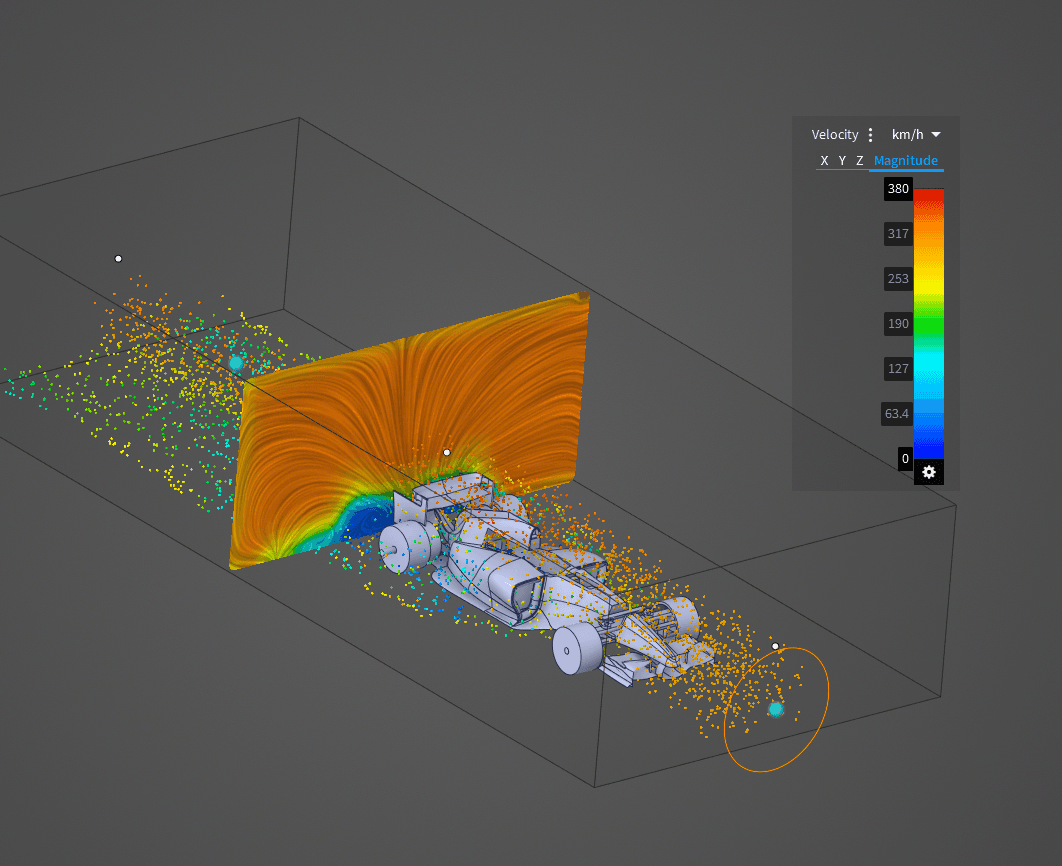This screenshot has height=866, width=1062.
Task: Switch to the Y velocity component
Action: [x=841, y=160]
